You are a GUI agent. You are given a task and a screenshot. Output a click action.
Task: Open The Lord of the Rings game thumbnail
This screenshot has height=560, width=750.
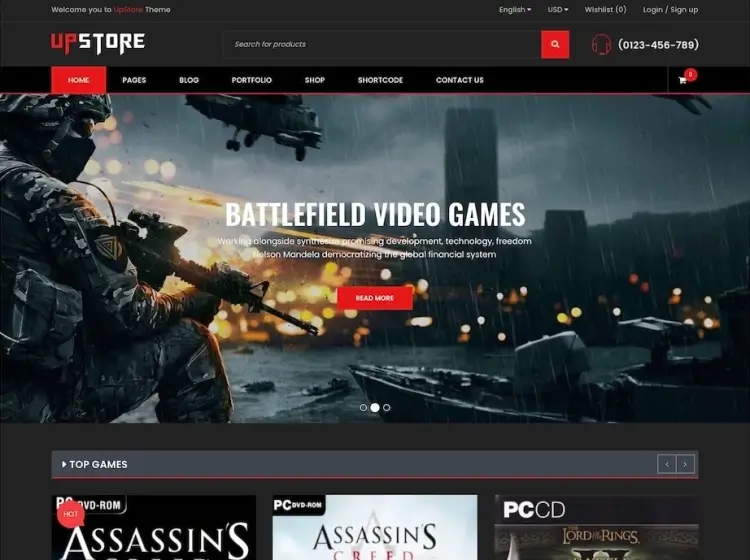click(596, 528)
